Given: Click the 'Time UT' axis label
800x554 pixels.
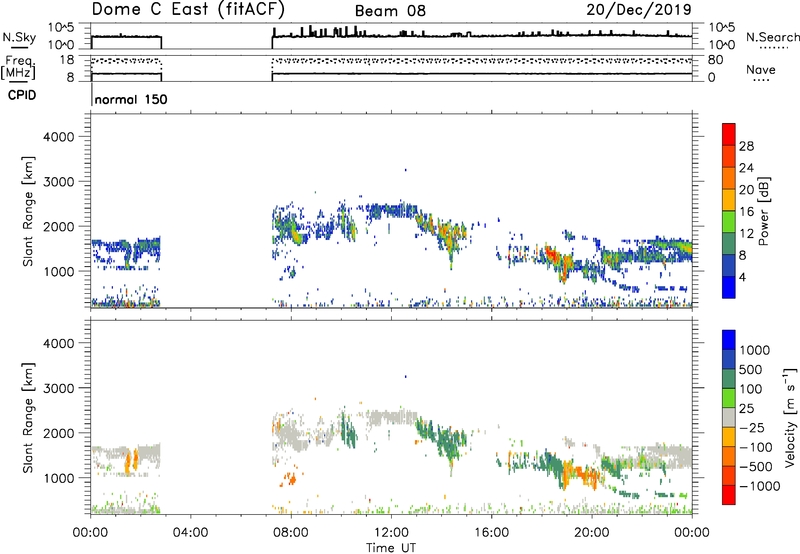Looking at the screenshot, I should tap(391, 548).
